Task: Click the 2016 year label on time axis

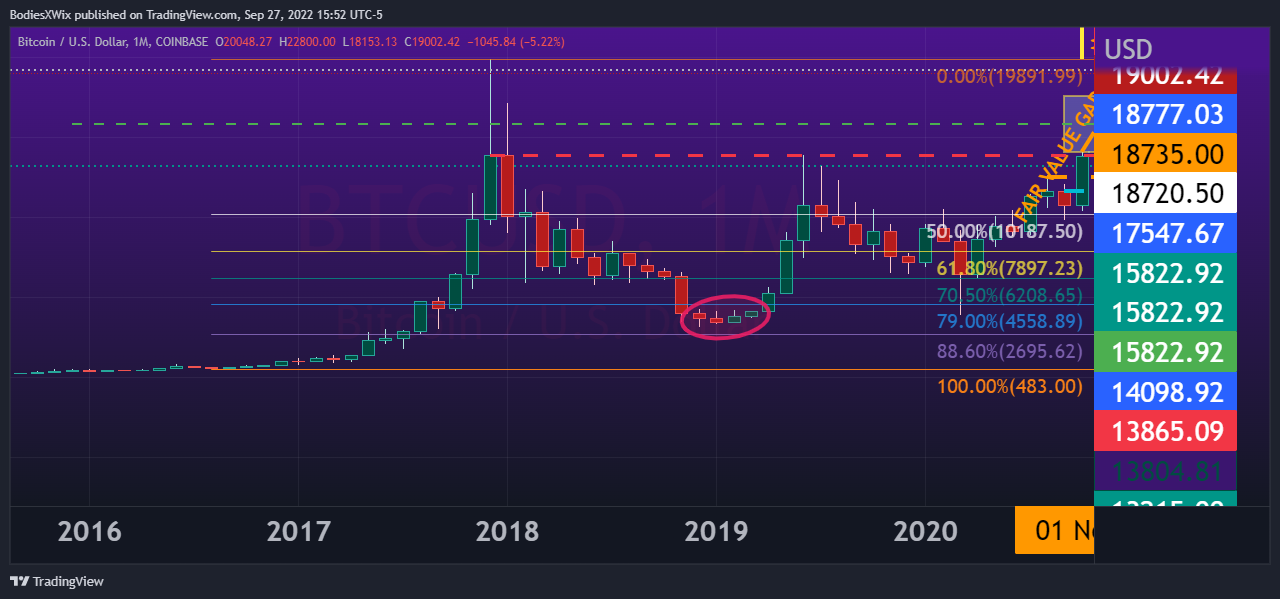Action: click(x=90, y=531)
